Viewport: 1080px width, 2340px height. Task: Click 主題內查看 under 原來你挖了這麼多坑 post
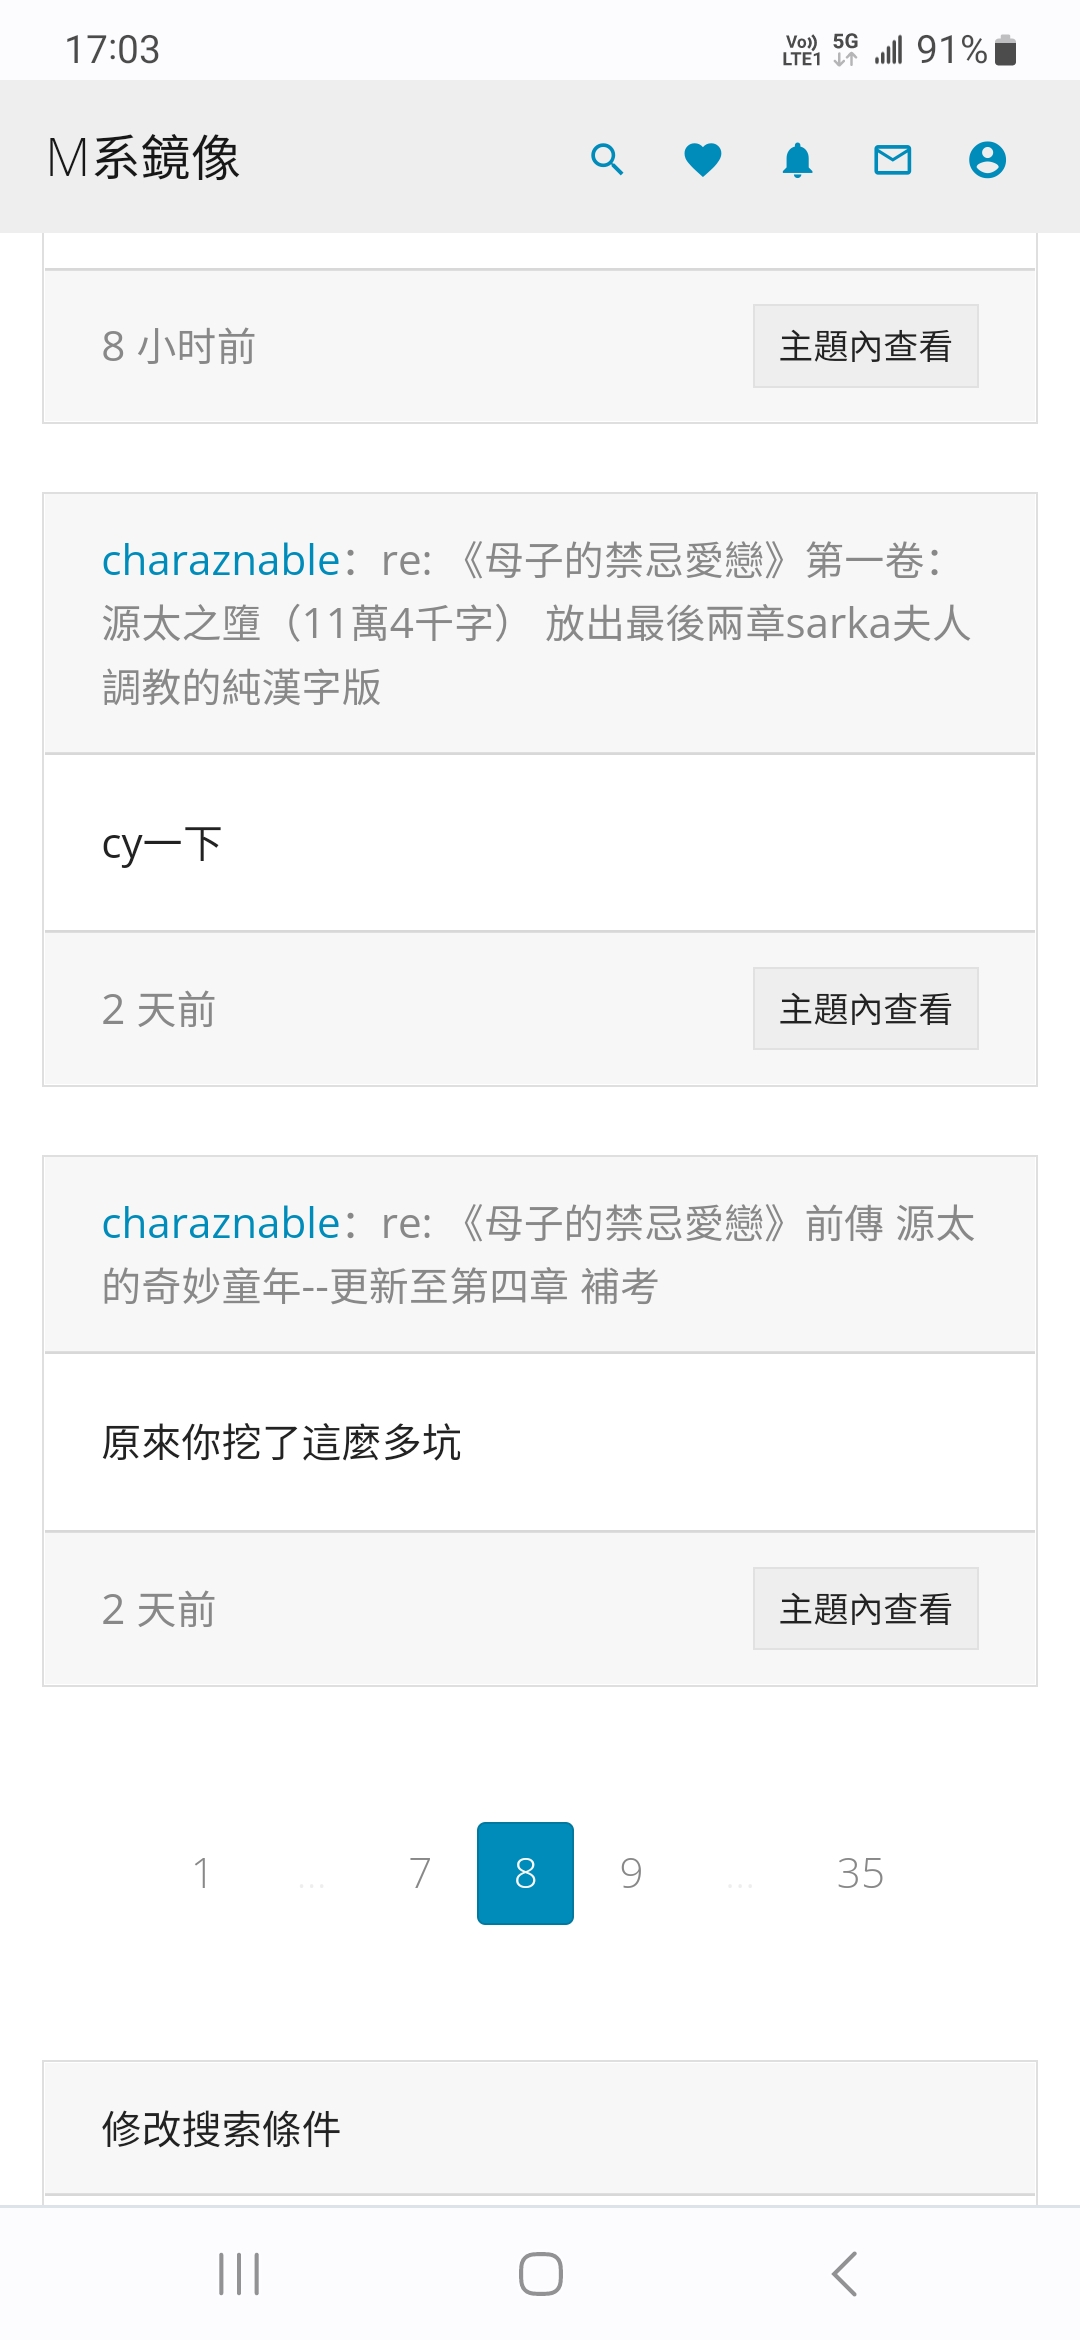click(865, 1609)
